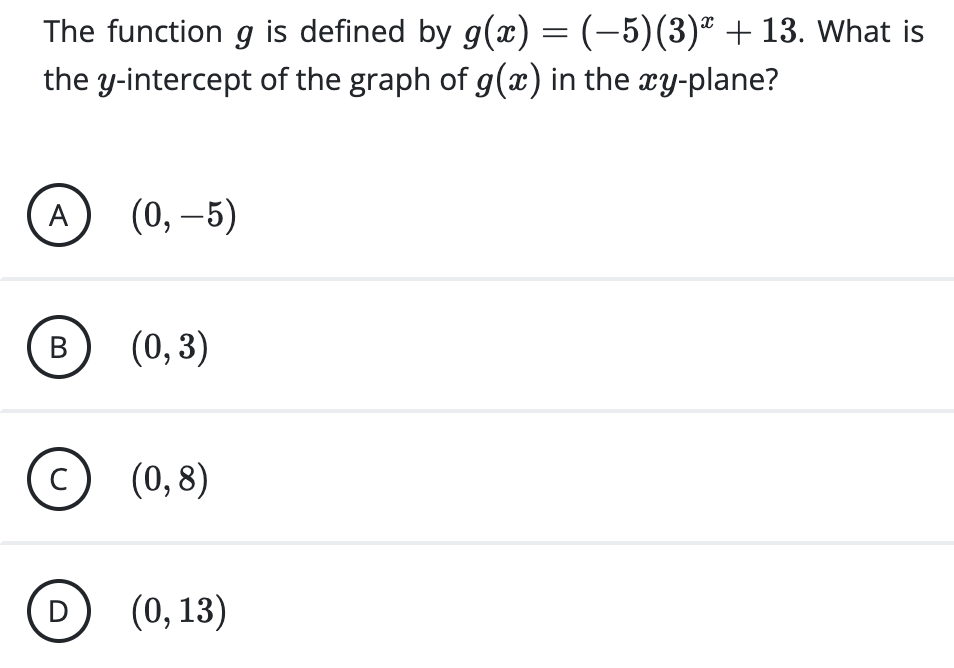The image size is (954, 668).
Task: Click the answer text (0, −5)
Action: [184, 215]
